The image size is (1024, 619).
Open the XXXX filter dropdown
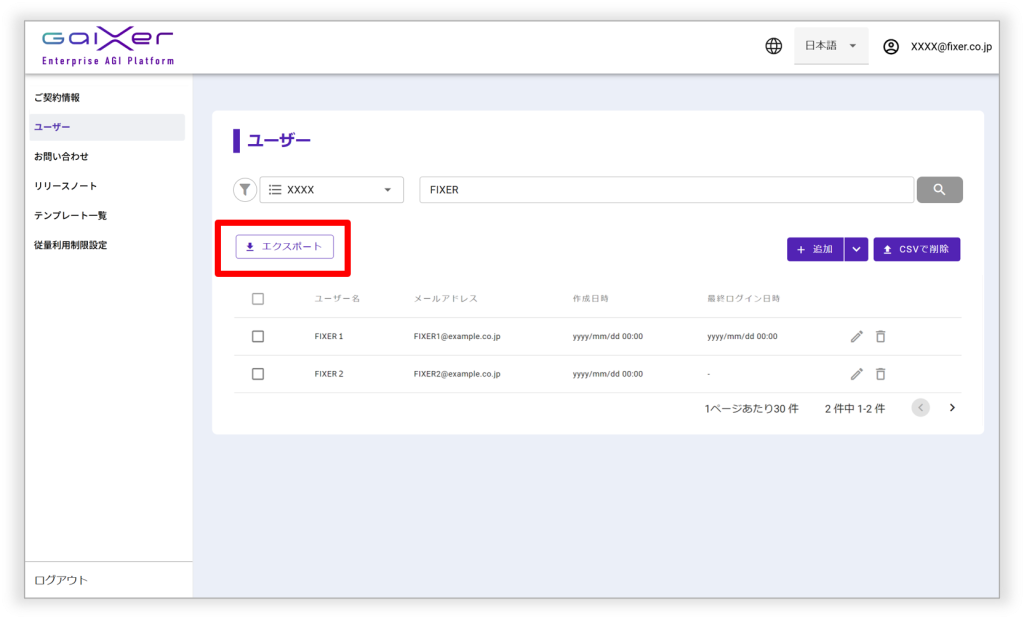[331, 190]
